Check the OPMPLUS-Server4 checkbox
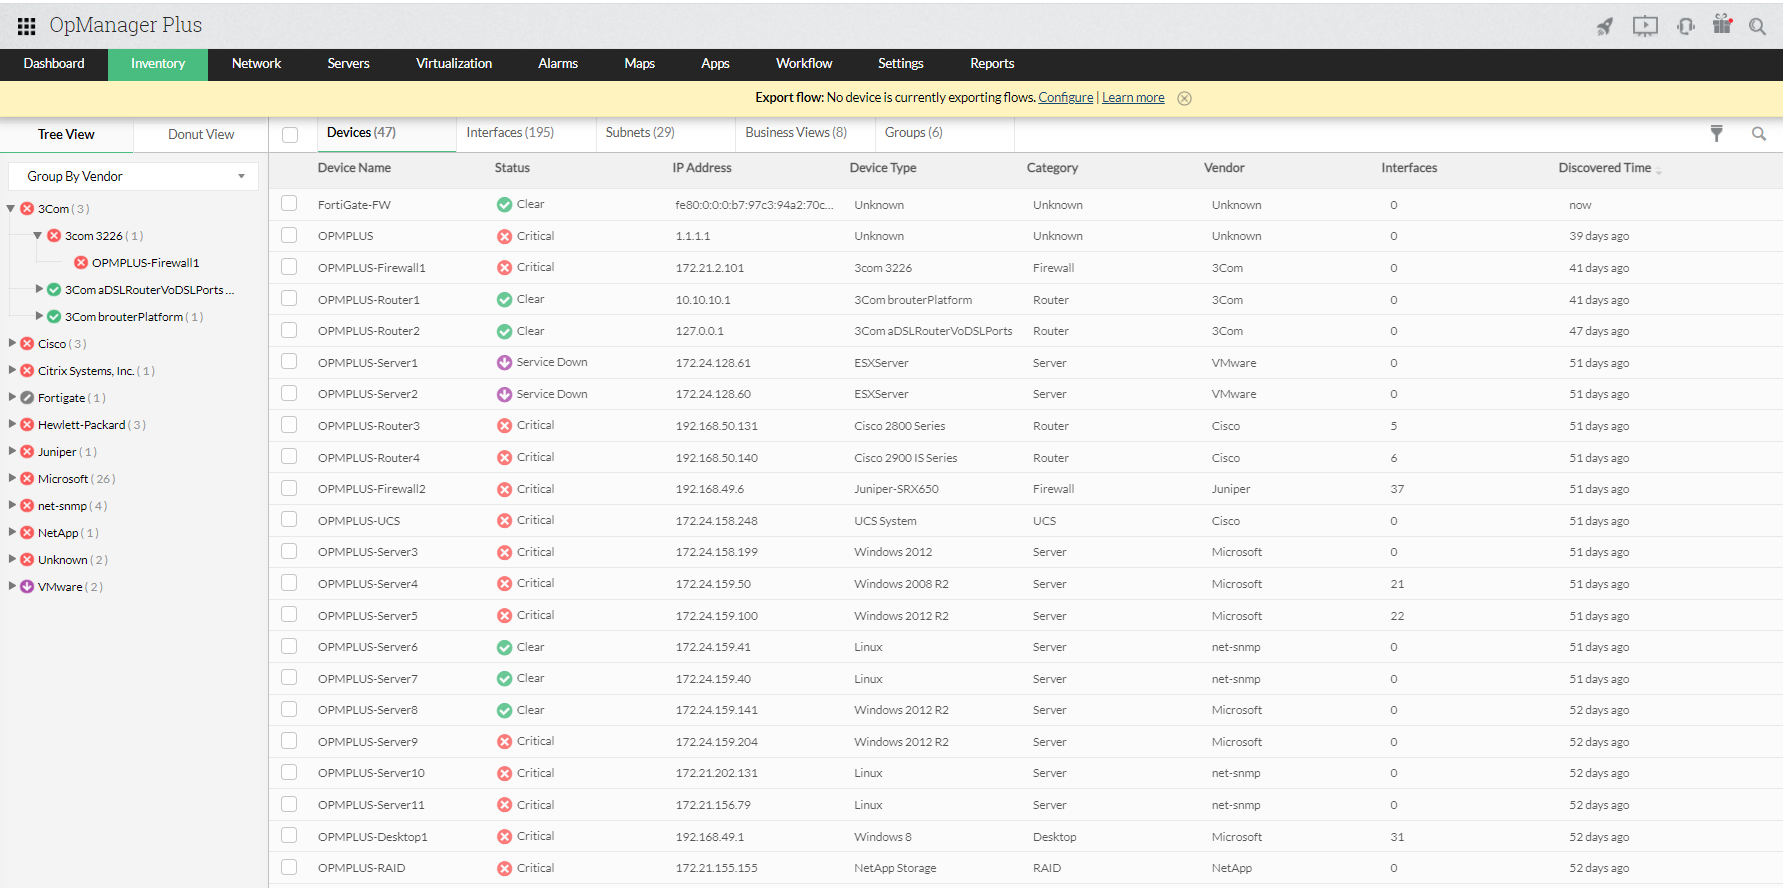The height and width of the screenshot is (888, 1783). pos(289,583)
